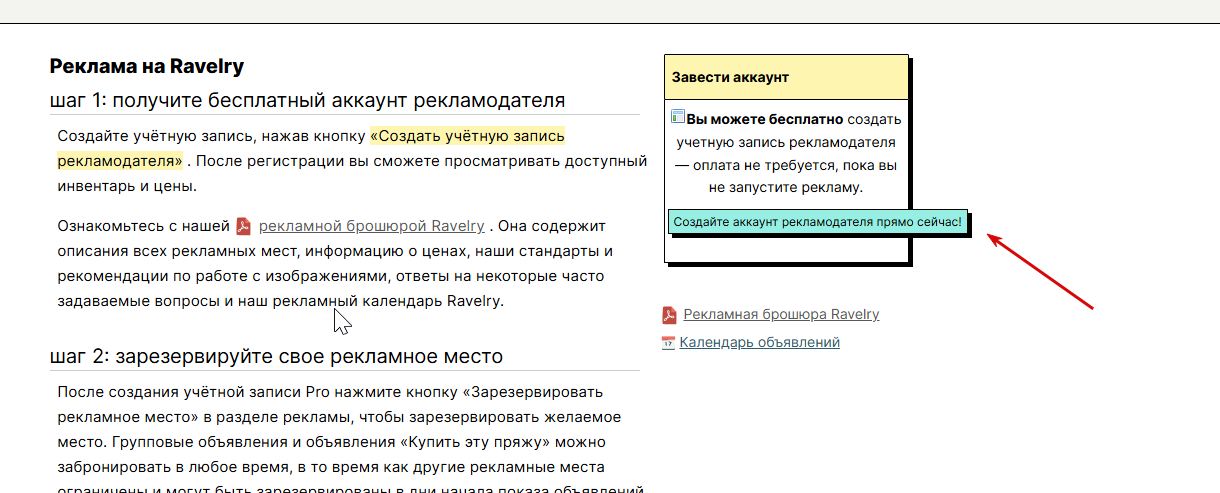Open the inline link рекламной брошюрой Ravelry
This screenshot has width=1220, height=493.
point(371,226)
